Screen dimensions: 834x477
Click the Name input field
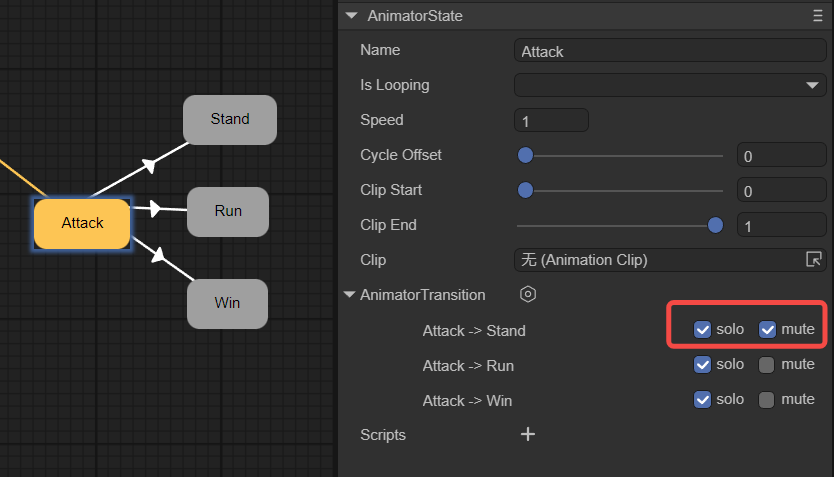point(670,51)
